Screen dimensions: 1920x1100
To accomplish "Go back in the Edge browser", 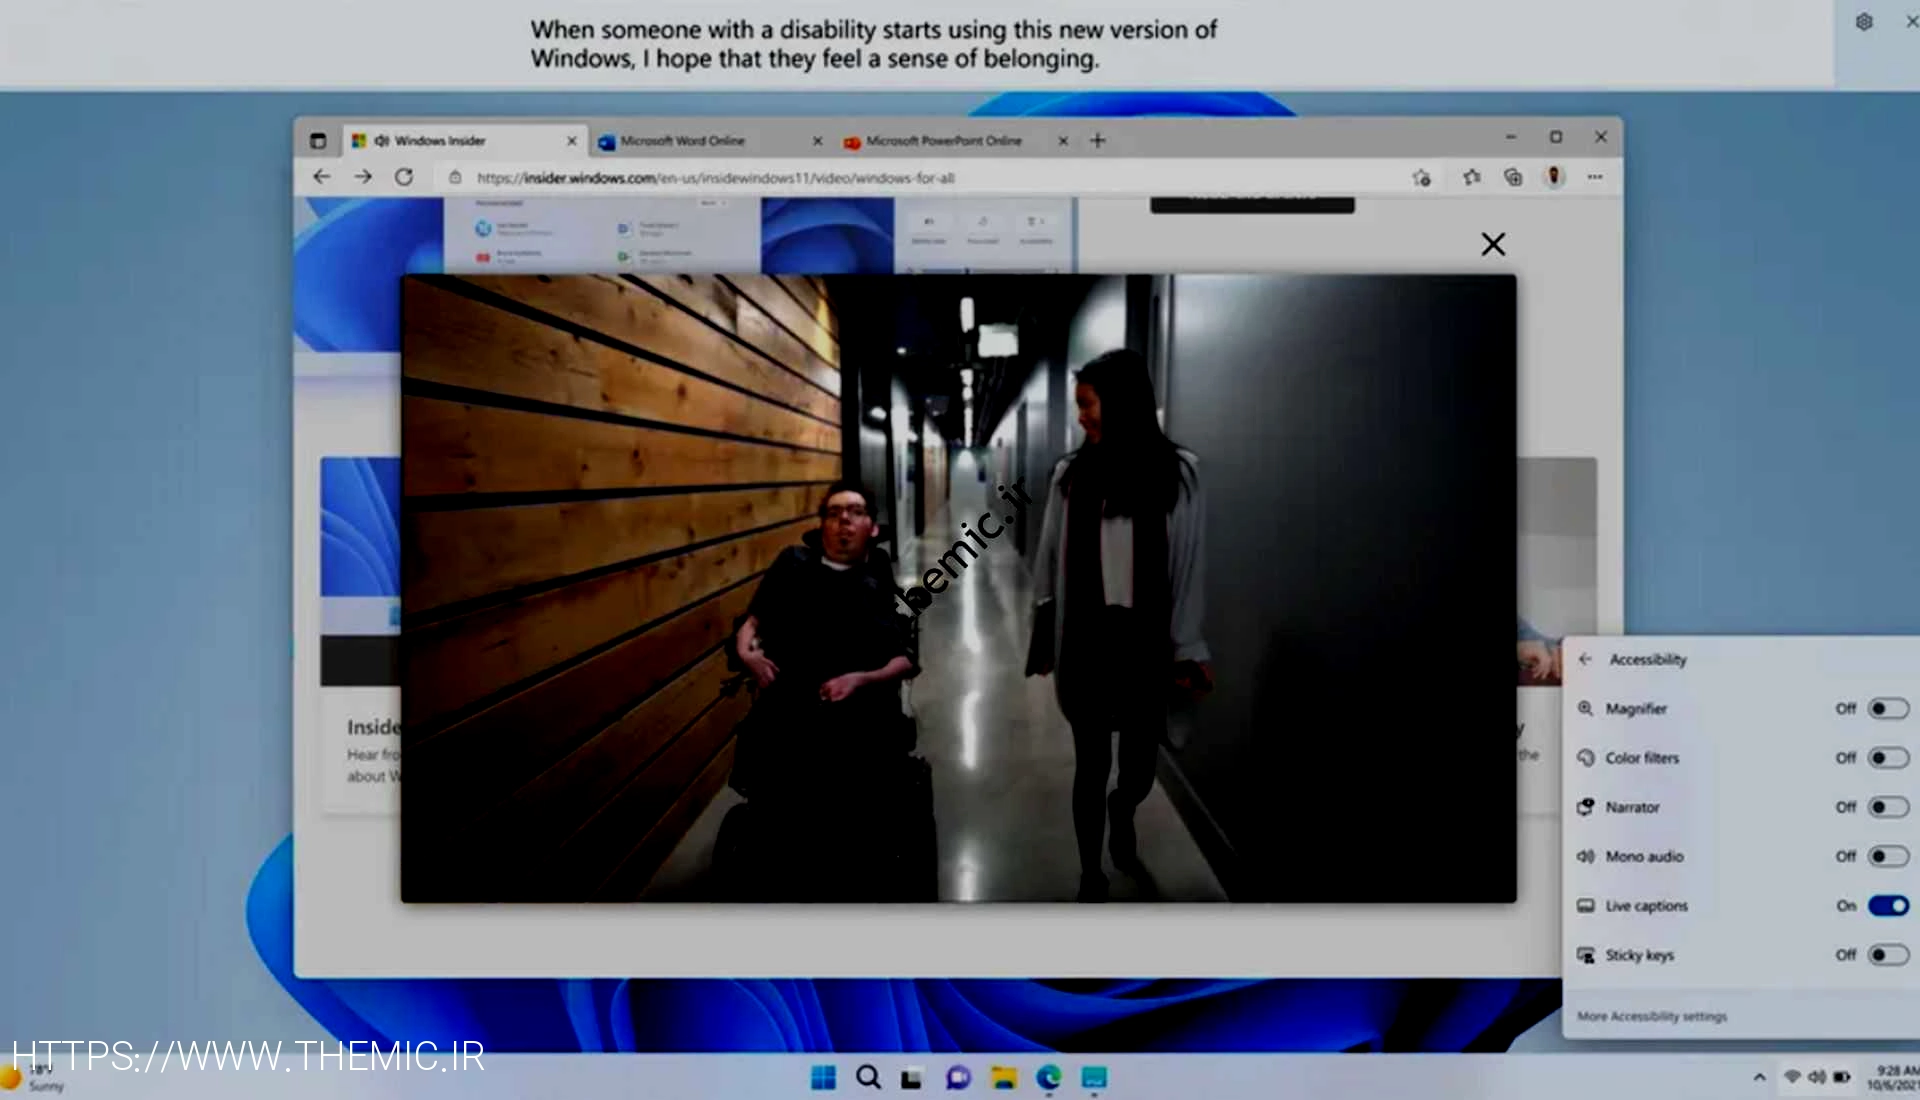I will (x=321, y=177).
